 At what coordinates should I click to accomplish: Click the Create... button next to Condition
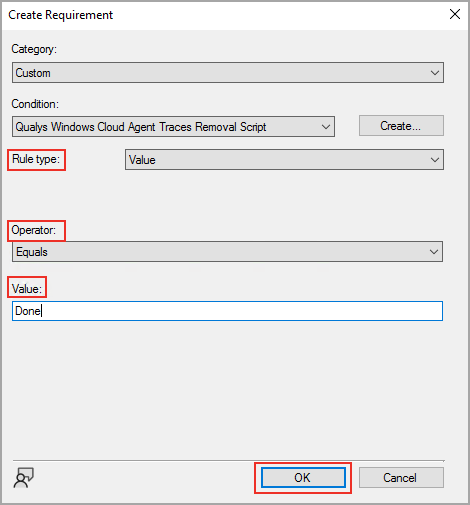click(x=401, y=126)
